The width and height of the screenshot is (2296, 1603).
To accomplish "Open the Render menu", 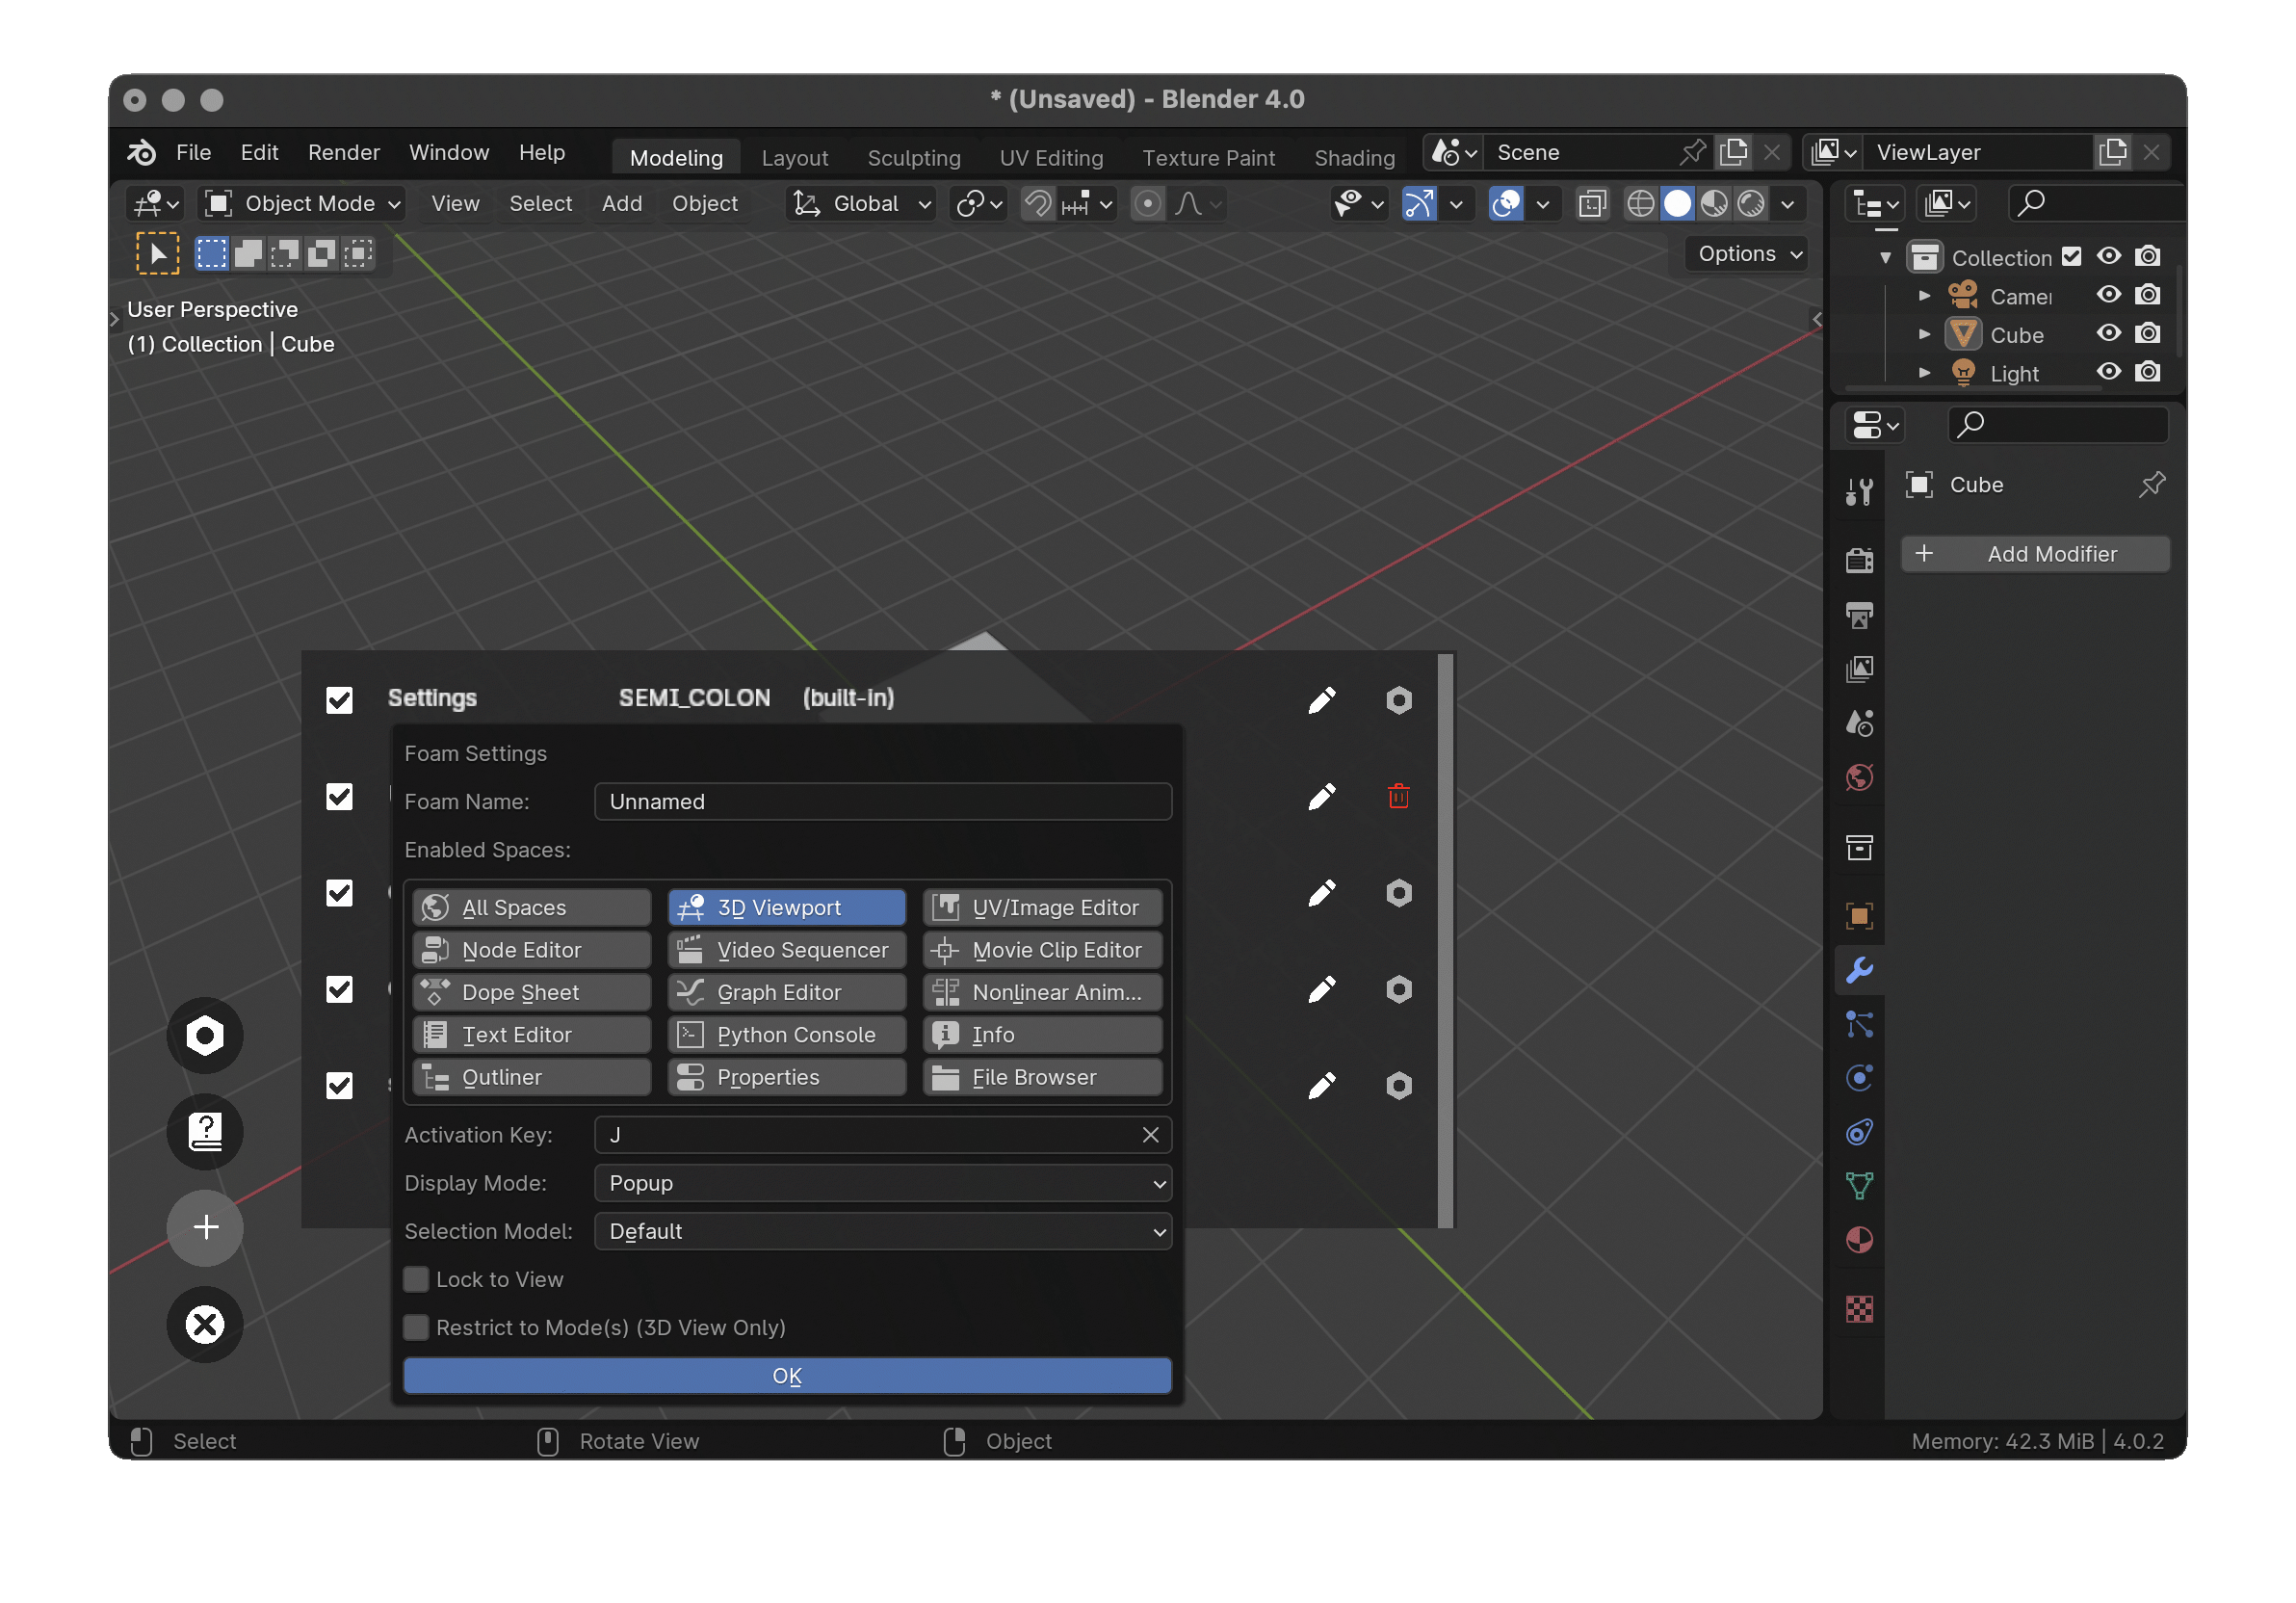I will pyautogui.click(x=343, y=152).
